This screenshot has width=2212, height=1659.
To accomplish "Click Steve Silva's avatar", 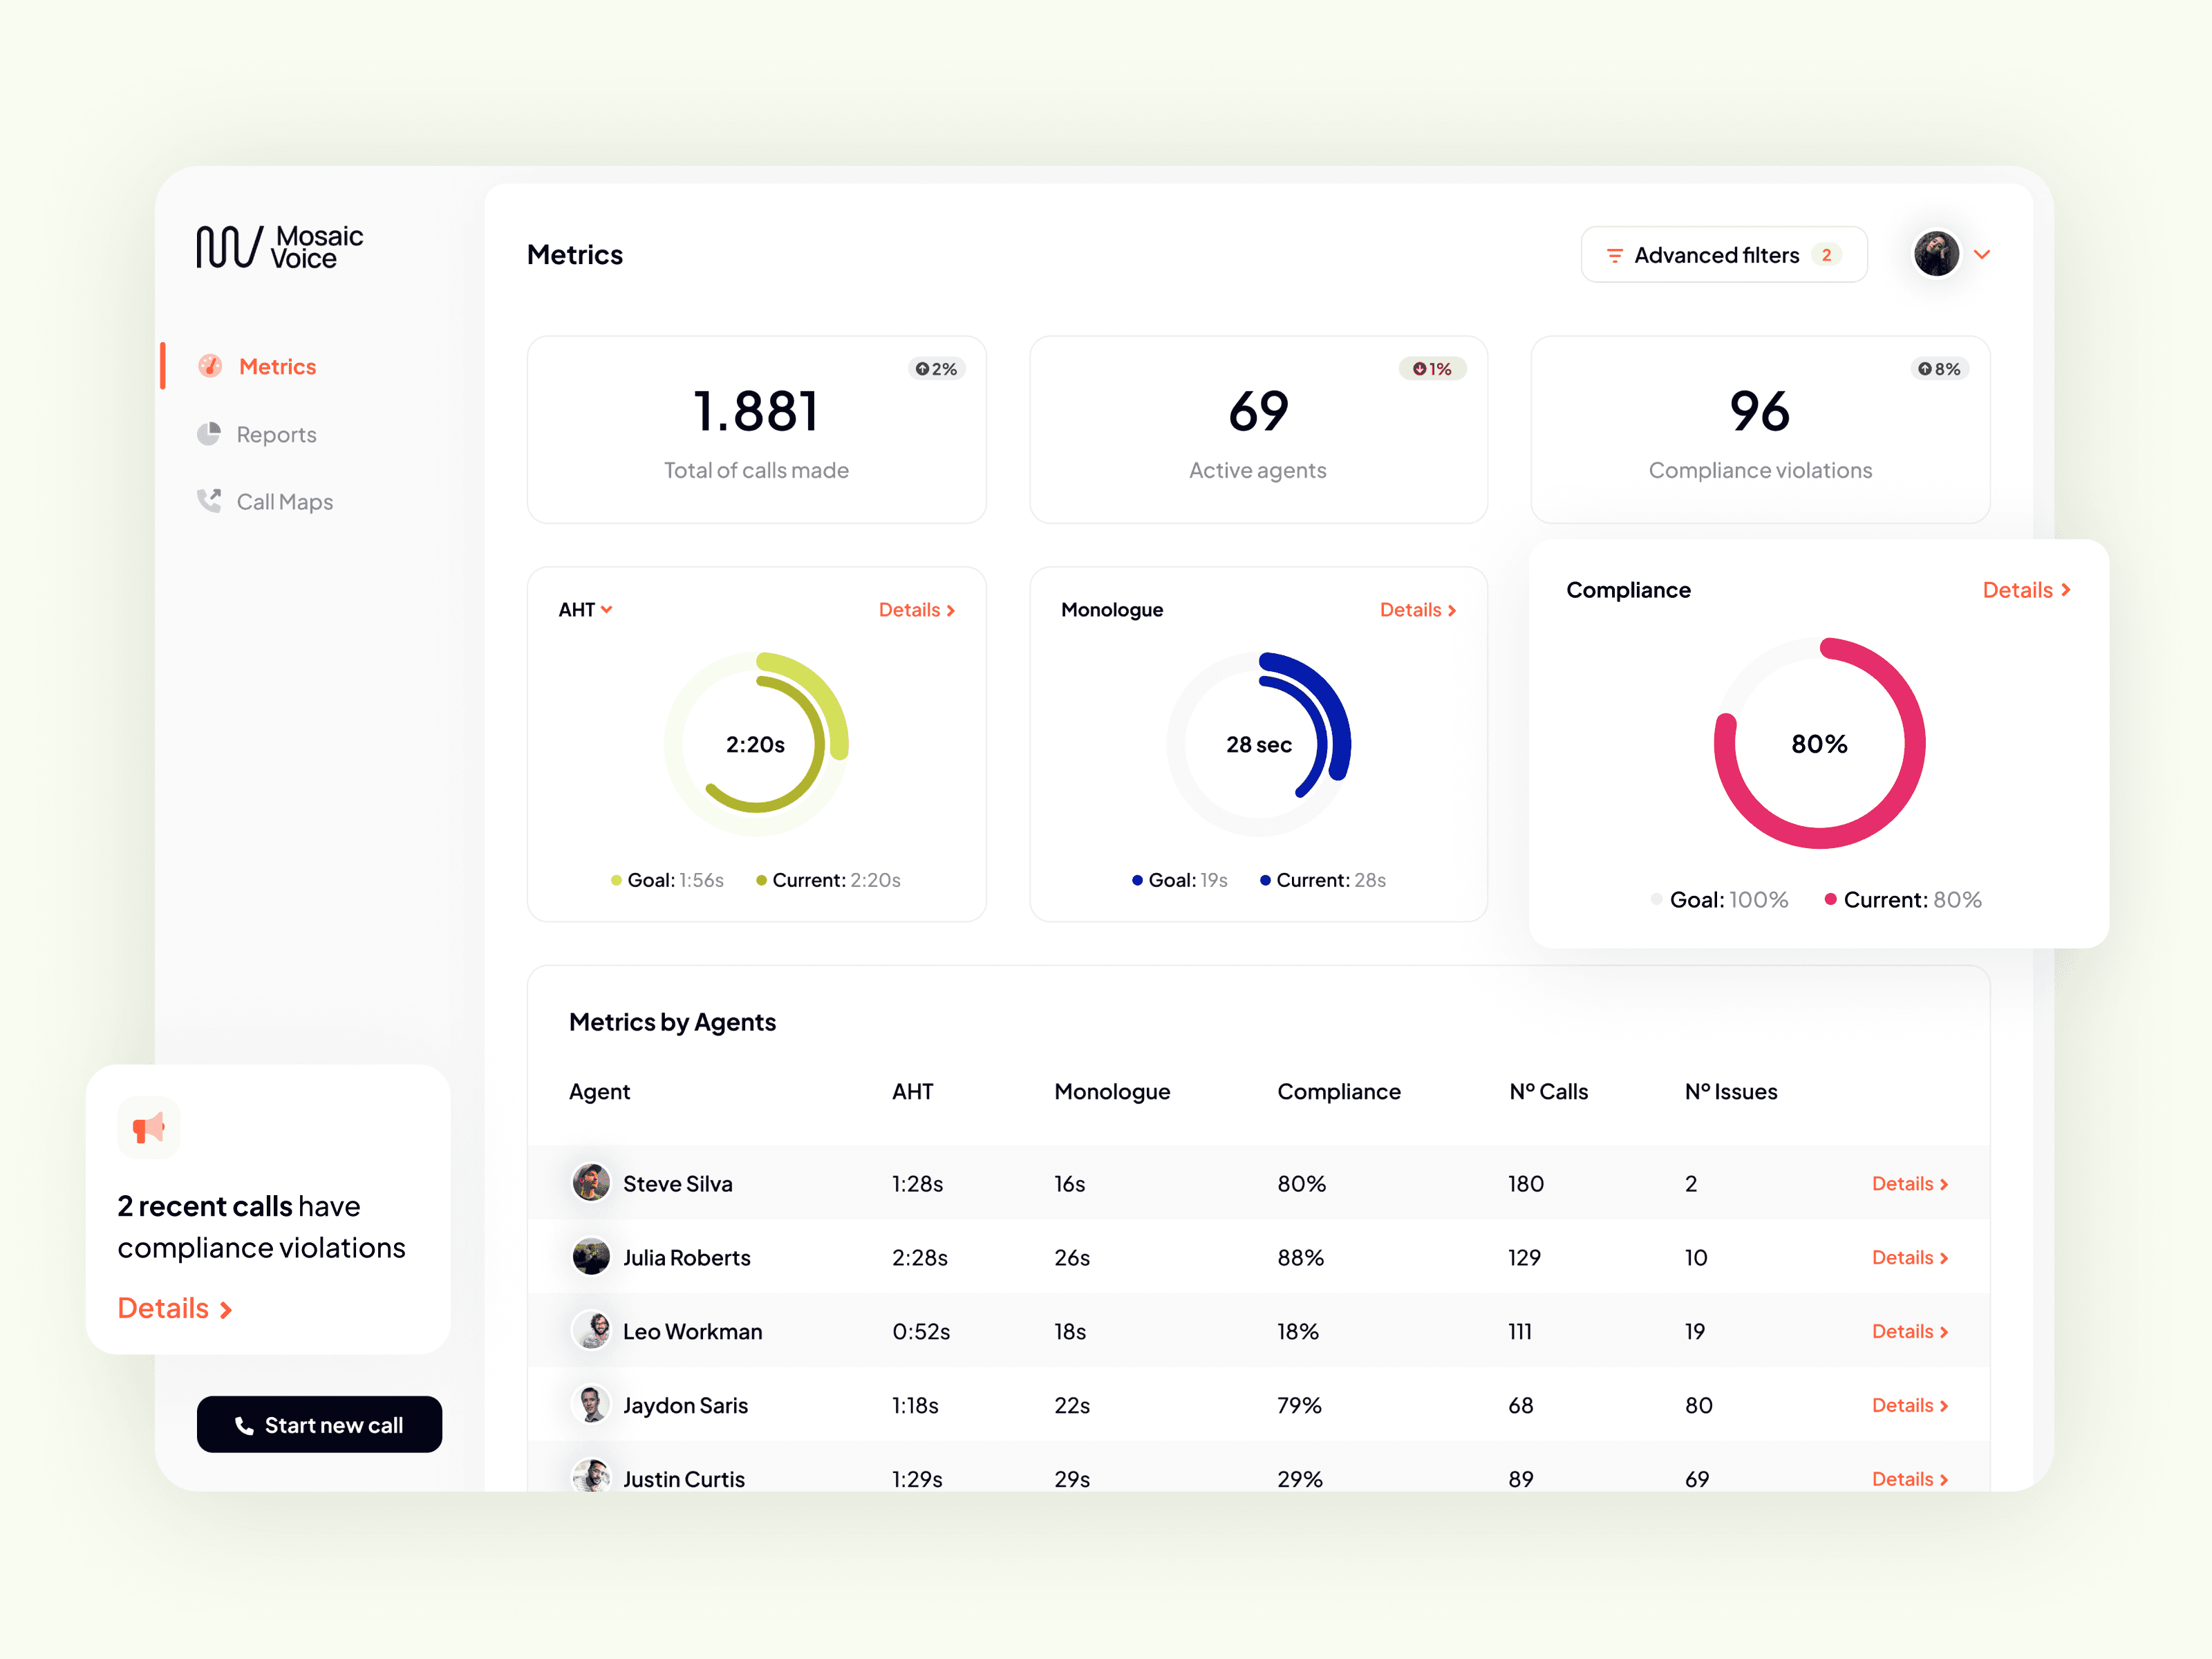I will (x=591, y=1183).
